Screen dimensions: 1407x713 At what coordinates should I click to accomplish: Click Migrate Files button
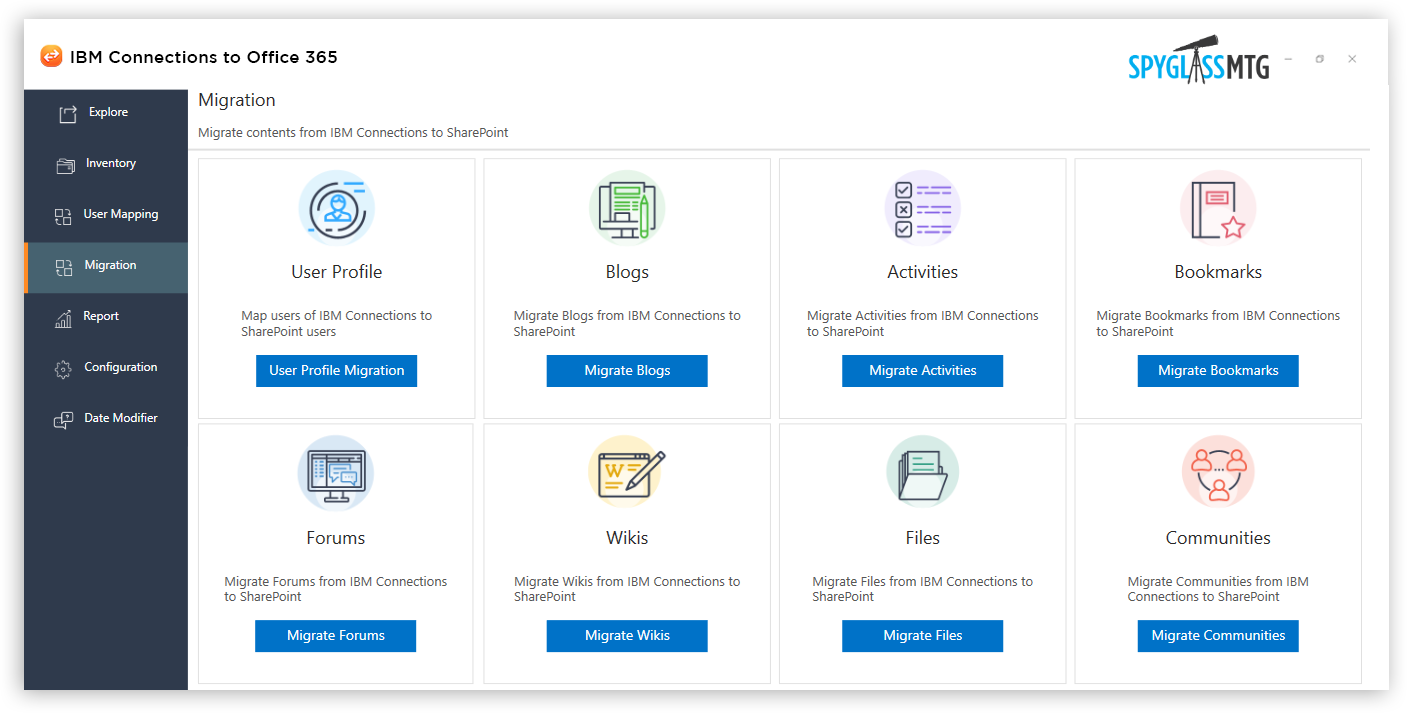pos(922,635)
